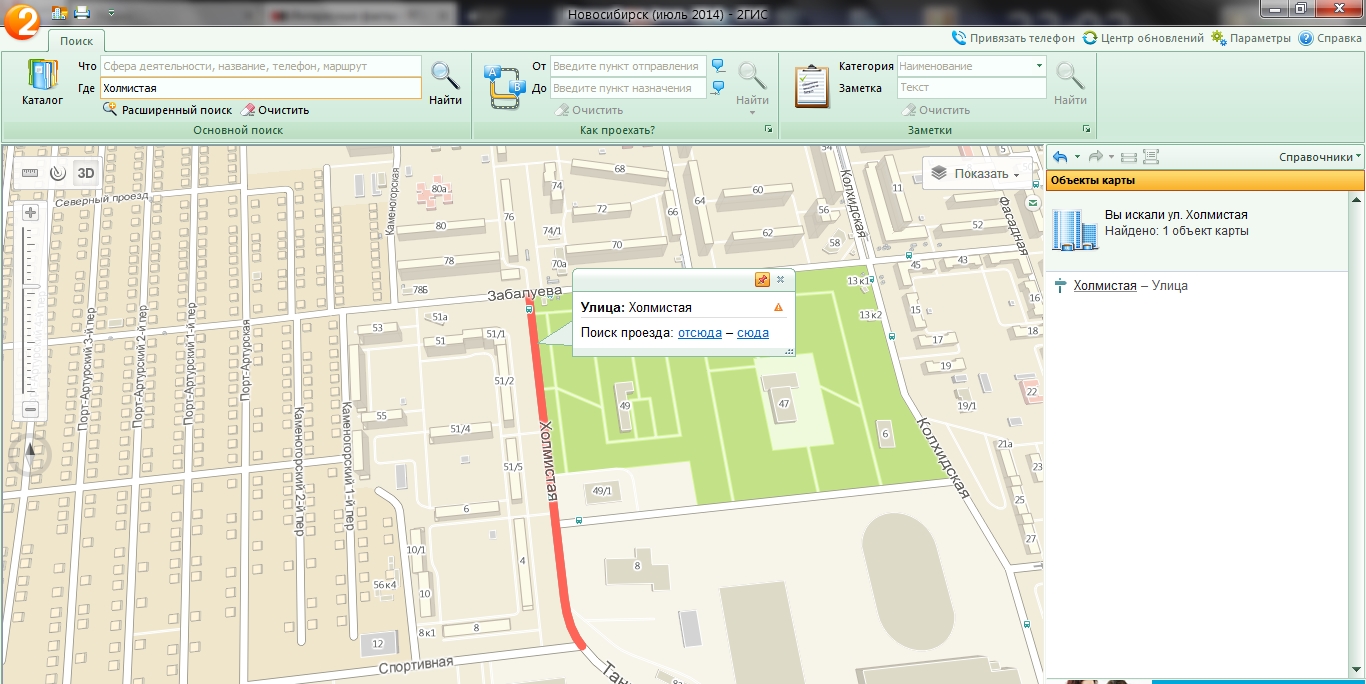Click Найти in Заметки group

coord(1070,83)
